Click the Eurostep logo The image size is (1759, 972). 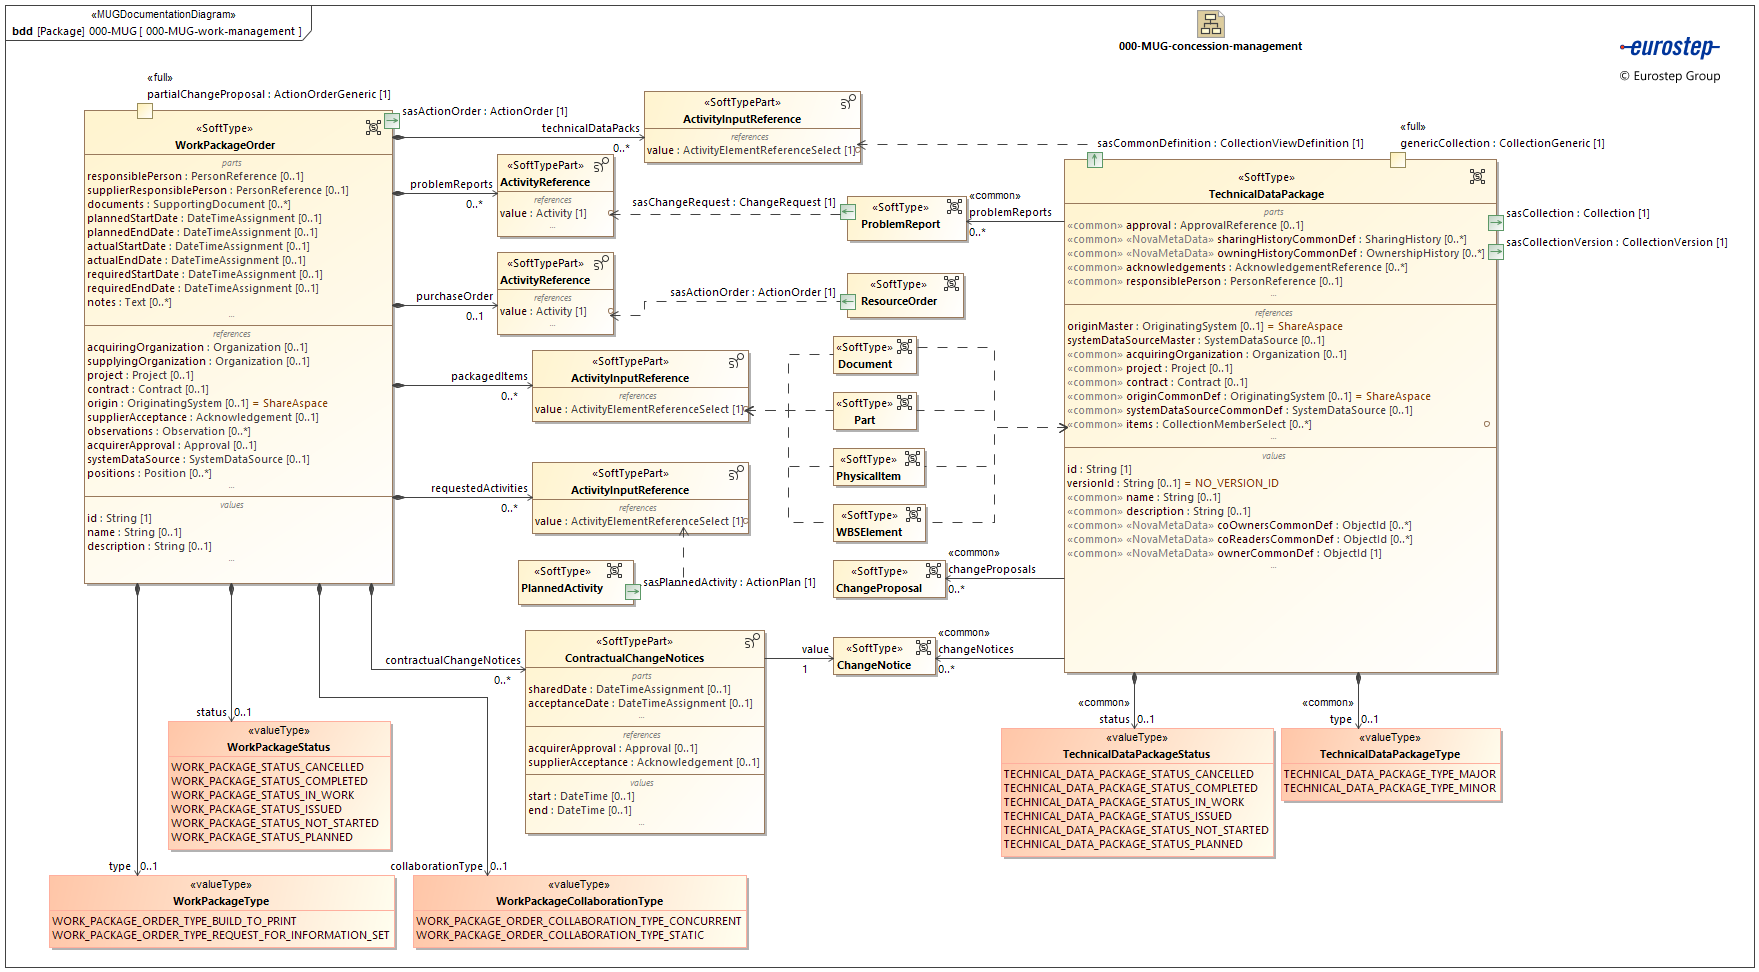pos(1669,48)
